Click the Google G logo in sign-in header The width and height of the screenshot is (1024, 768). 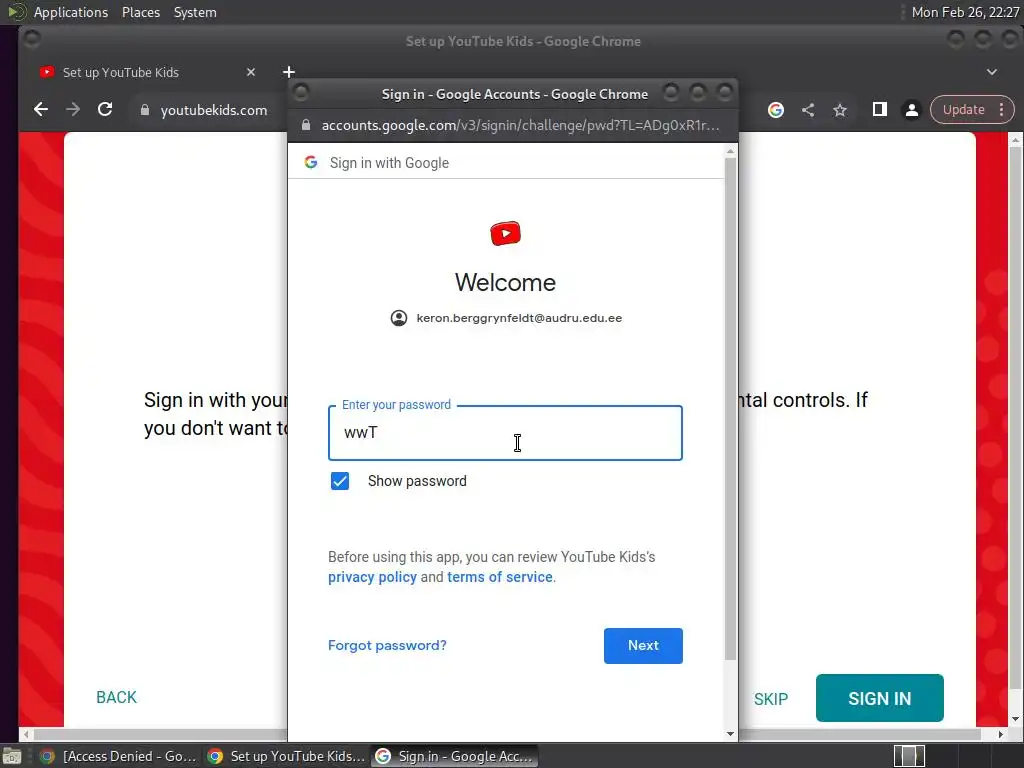pos(311,162)
